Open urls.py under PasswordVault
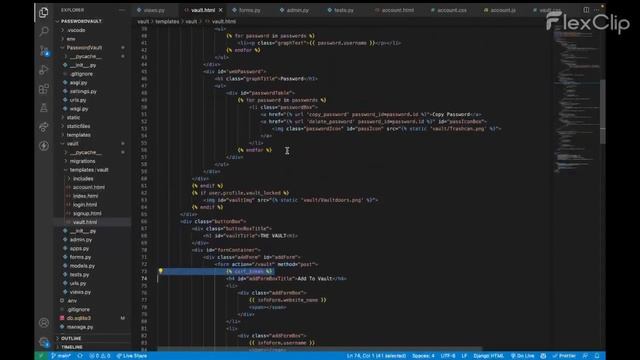 pos(78,100)
